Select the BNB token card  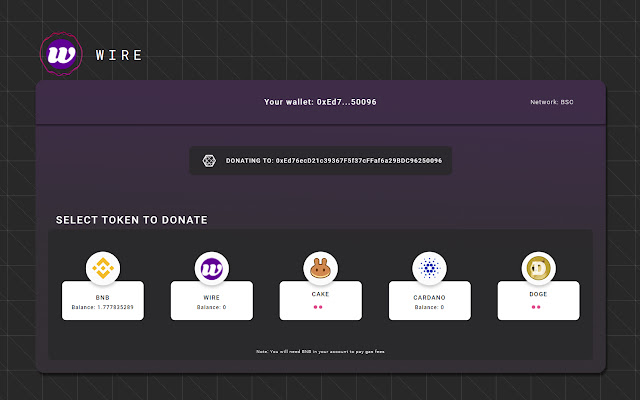point(103,300)
